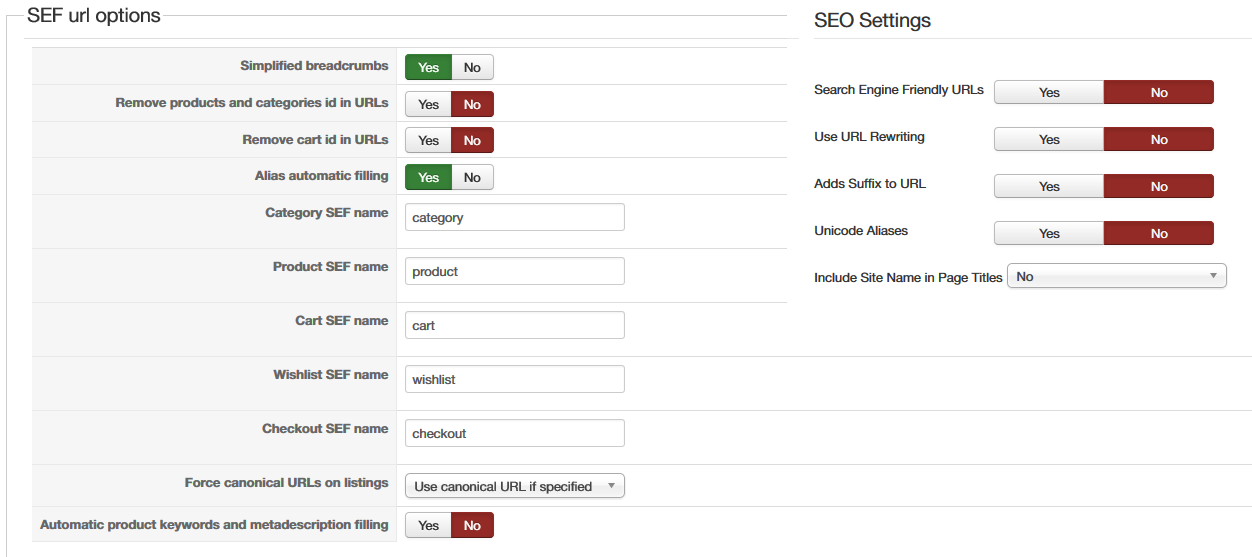Enable automatic product keywords and metadescription filling
Viewport: 1252px width, 557px height.
tap(428, 525)
